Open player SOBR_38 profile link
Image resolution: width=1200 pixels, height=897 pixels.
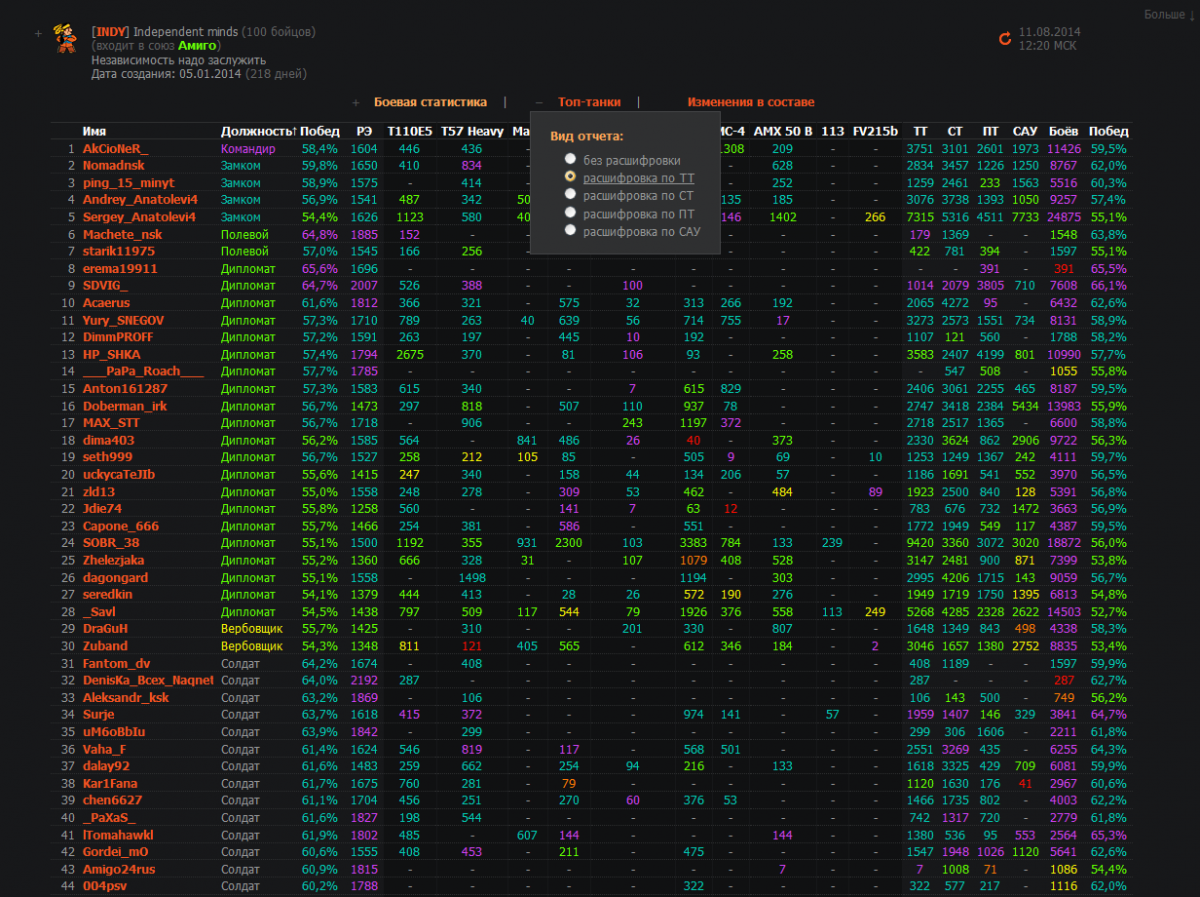click(x=111, y=543)
